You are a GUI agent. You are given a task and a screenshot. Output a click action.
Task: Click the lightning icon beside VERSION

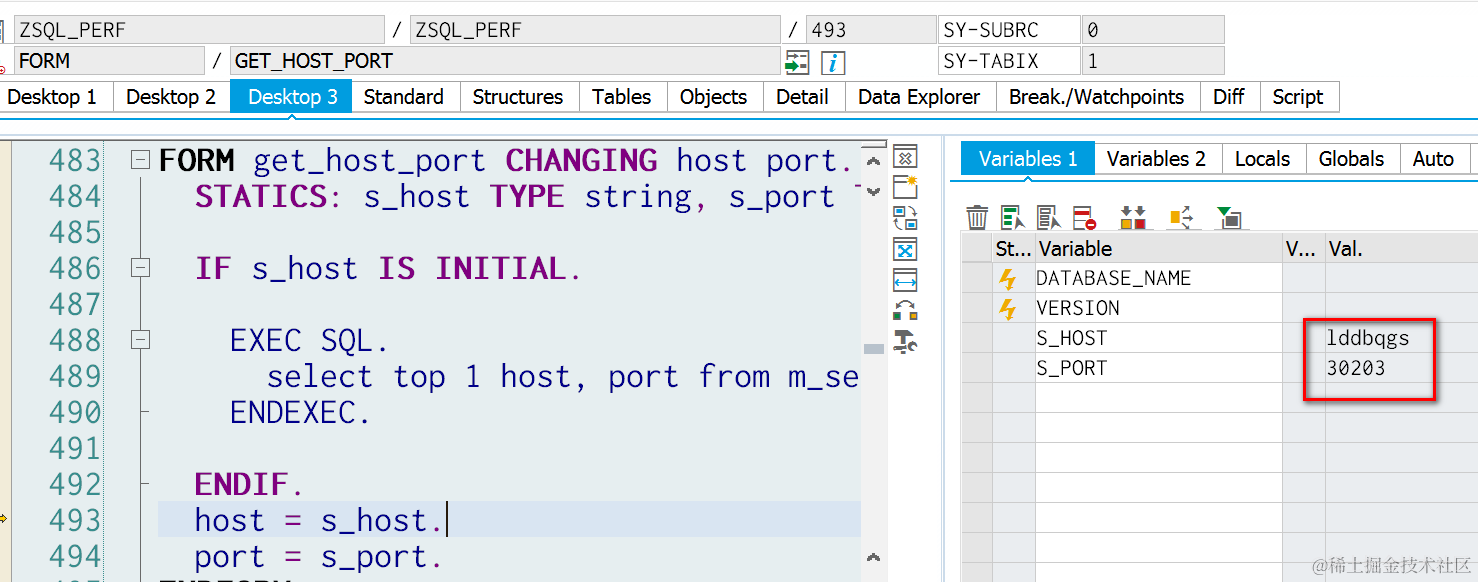1008,309
